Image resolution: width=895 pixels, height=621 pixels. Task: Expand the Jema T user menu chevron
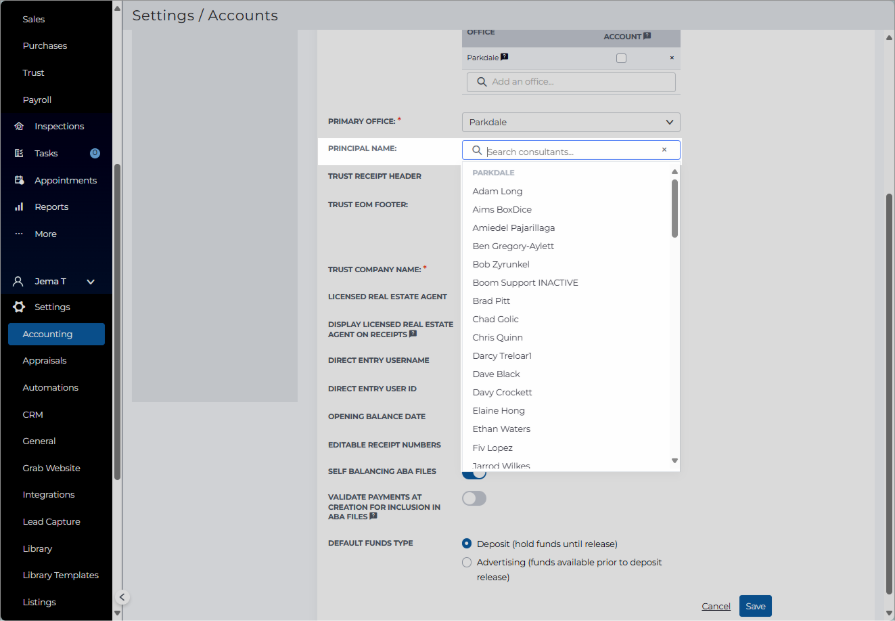coord(90,281)
